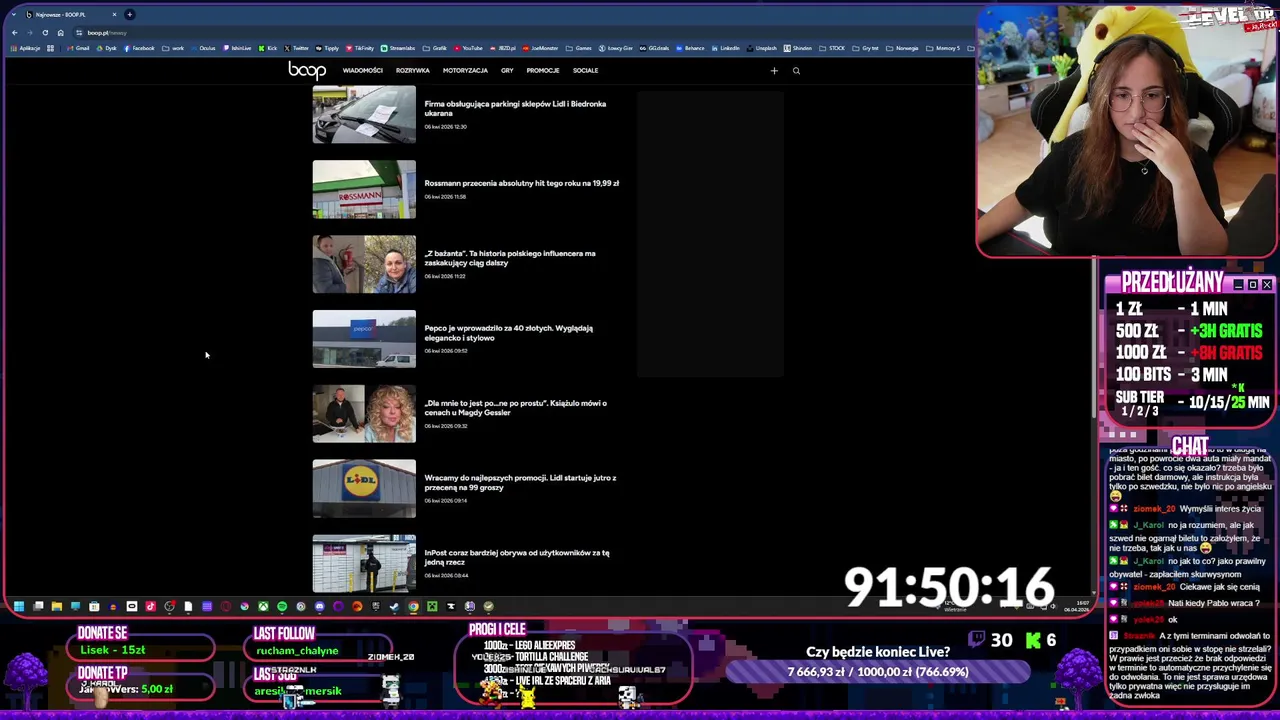Click the Rossmann store thumbnail
The height and width of the screenshot is (720, 1280).
pyautogui.click(x=364, y=189)
